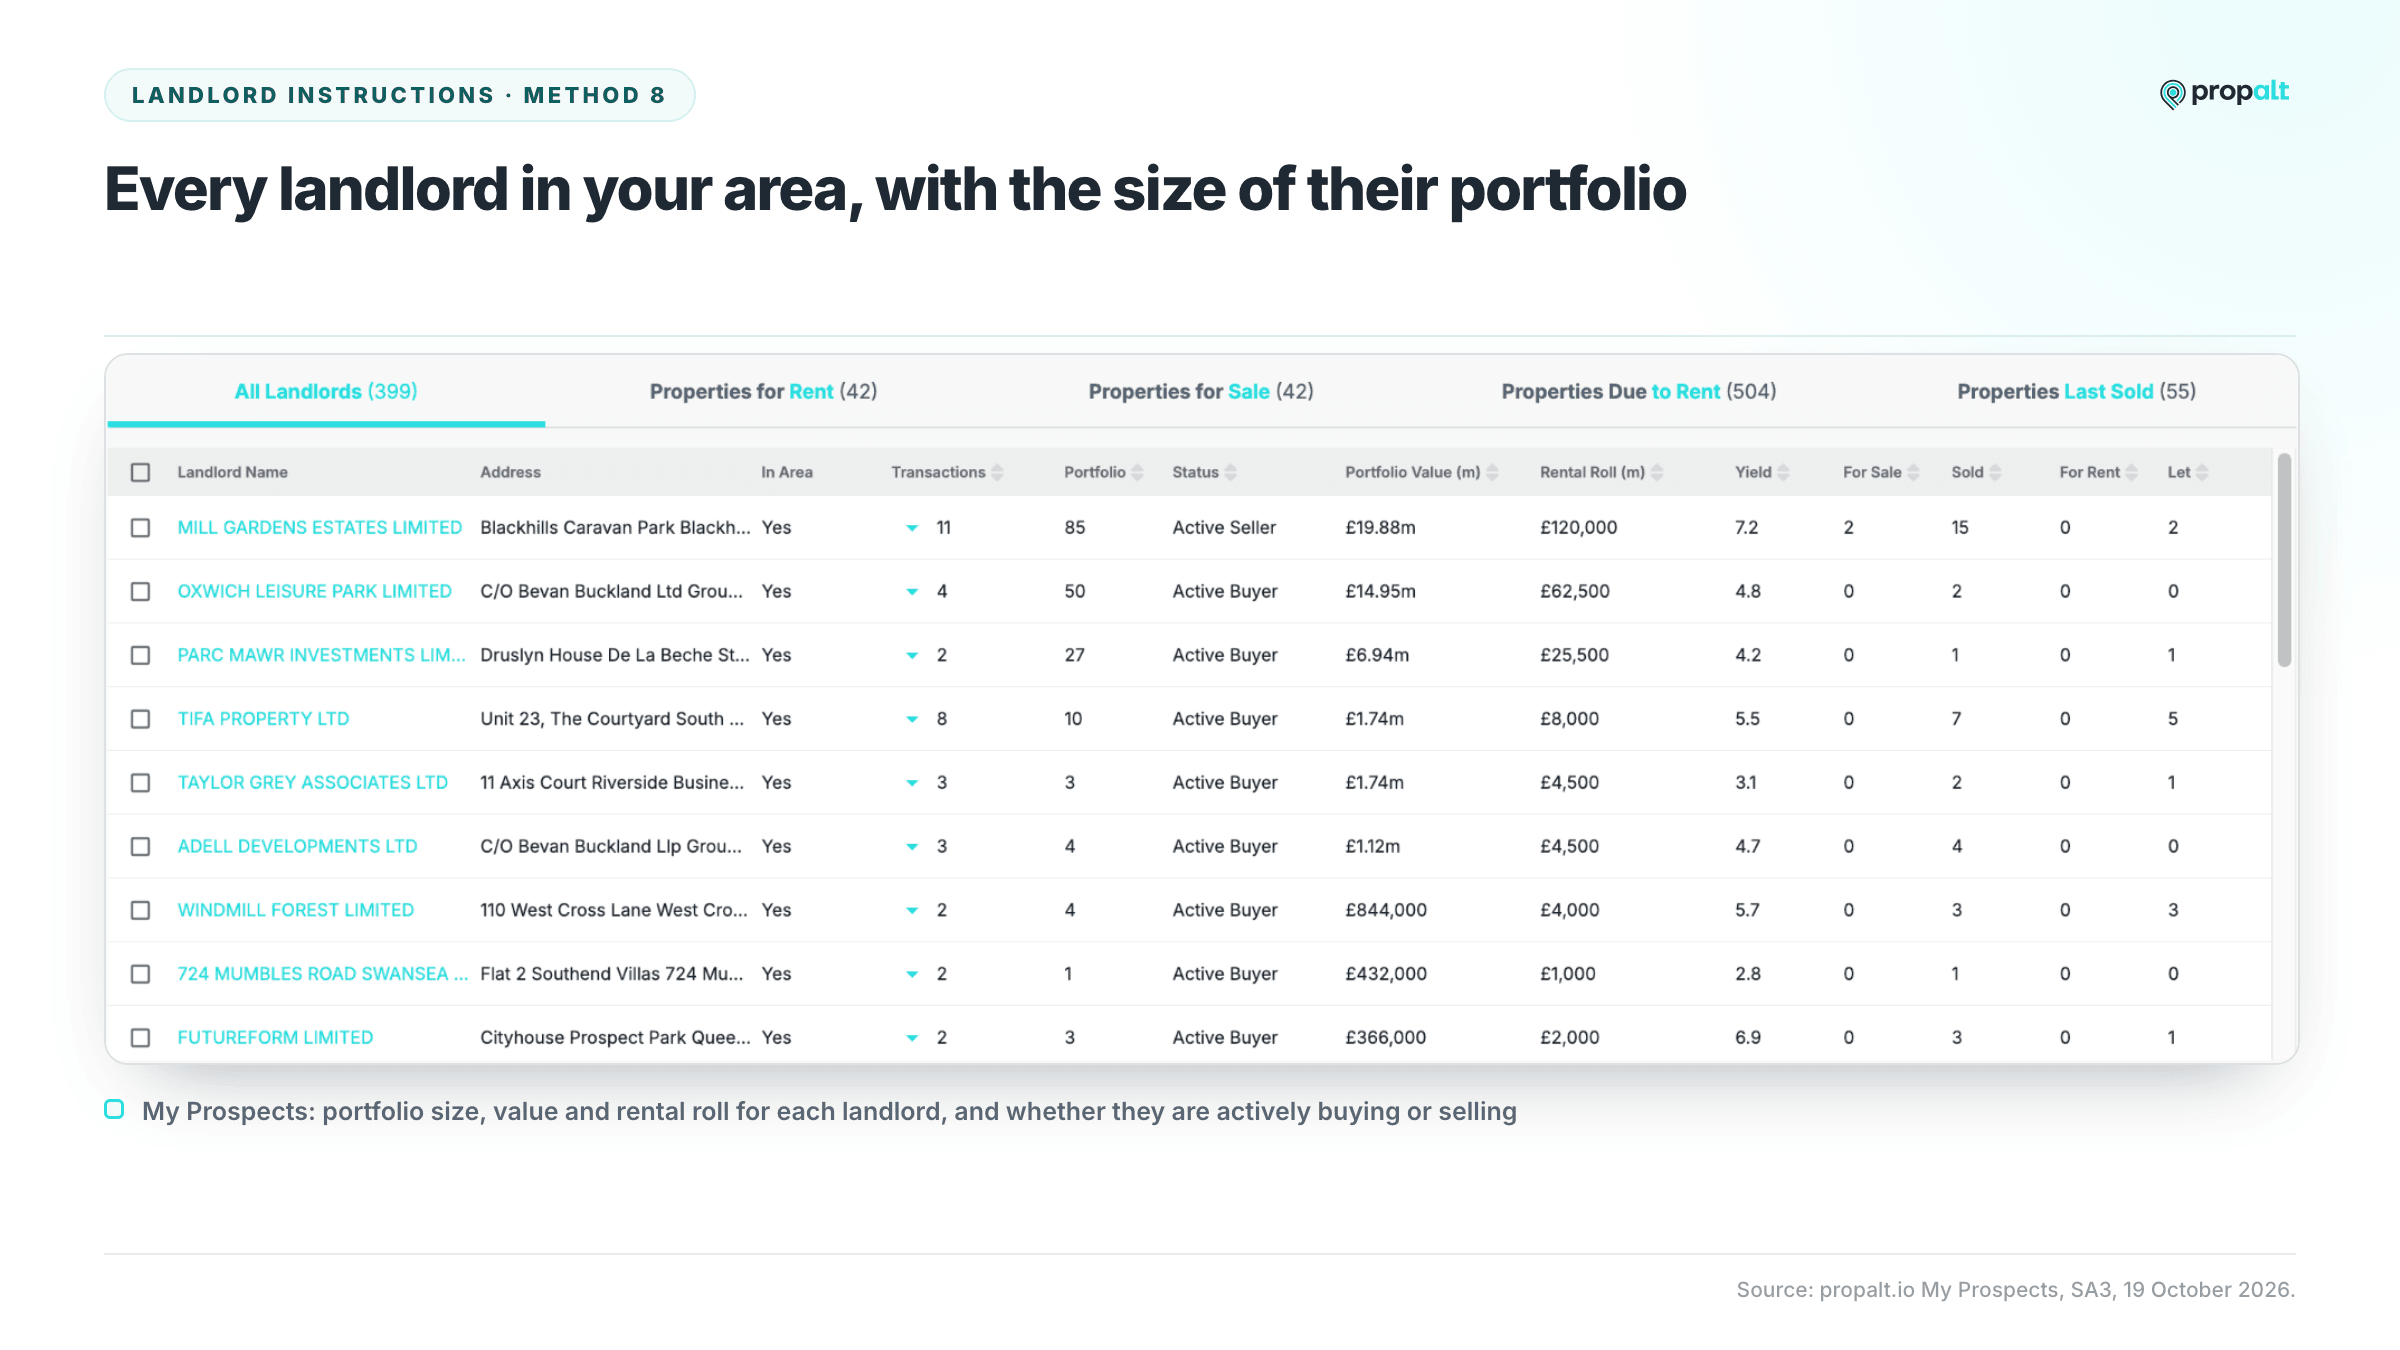Click the table vertical scrollbar thumb

(2284, 560)
